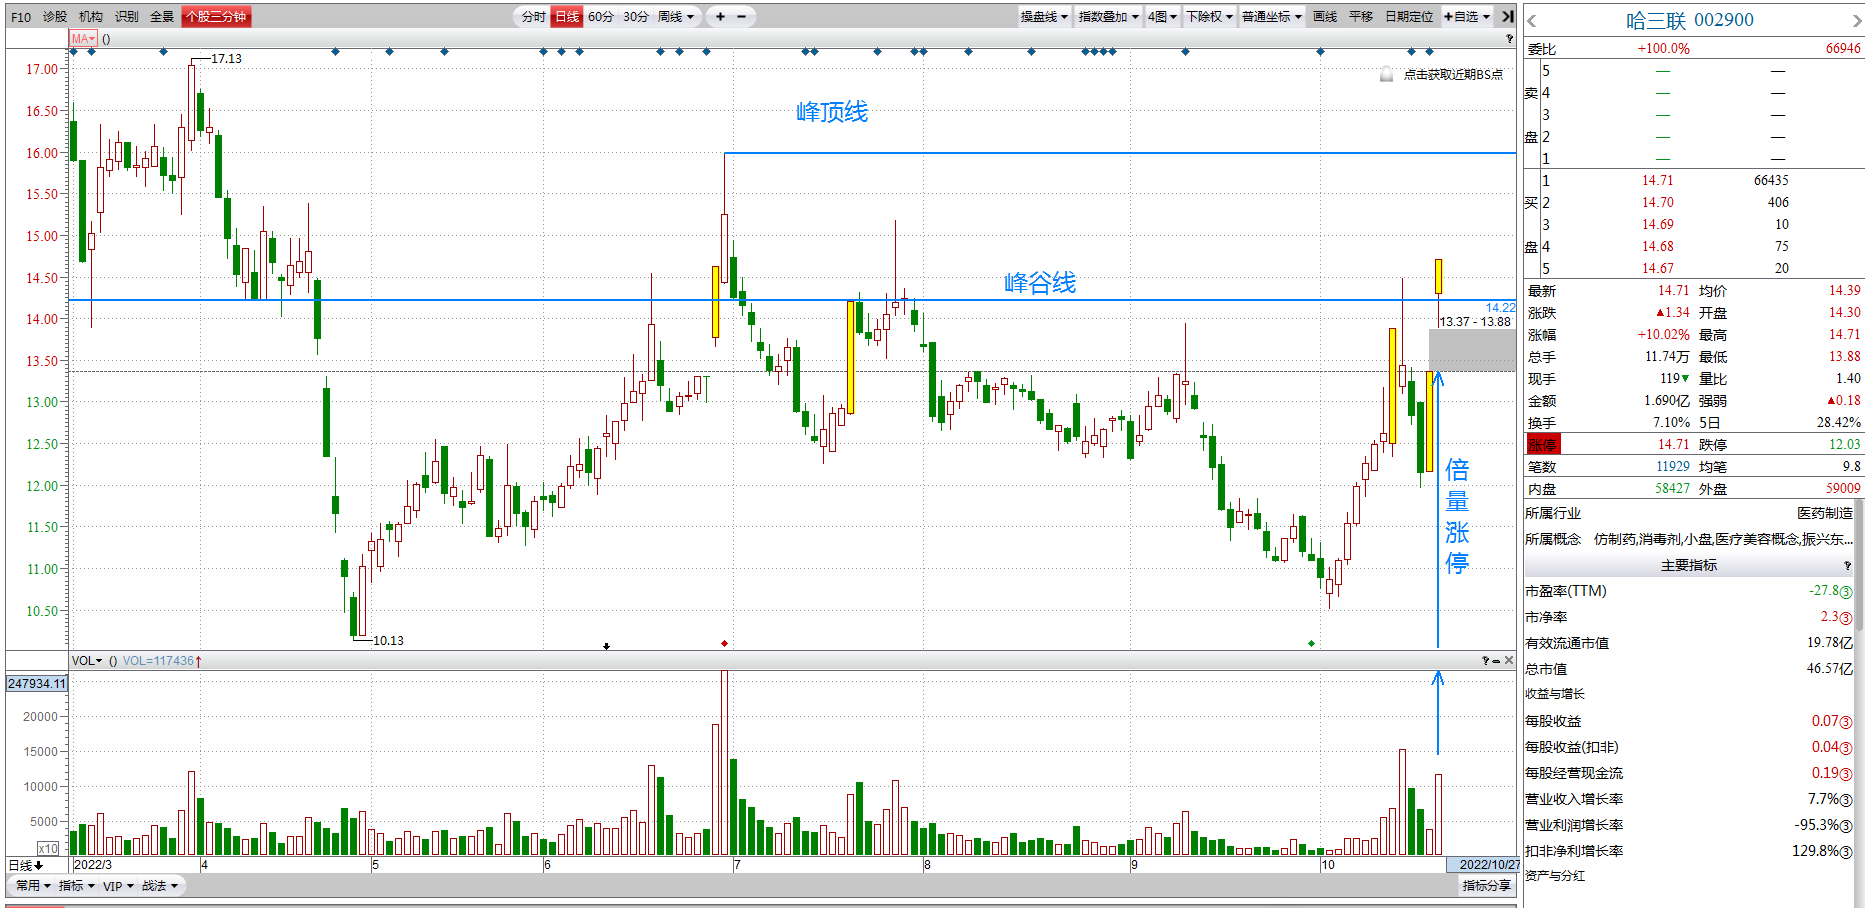
Task: Click the black down-arrow marker below the chart
Action: [x=606, y=646]
